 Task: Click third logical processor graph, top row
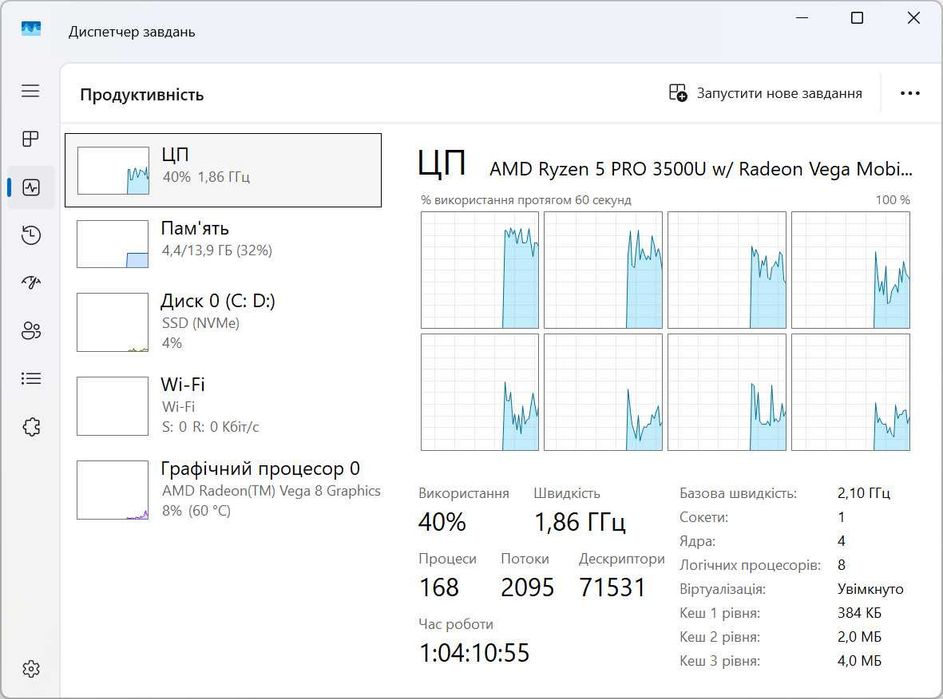click(x=727, y=269)
